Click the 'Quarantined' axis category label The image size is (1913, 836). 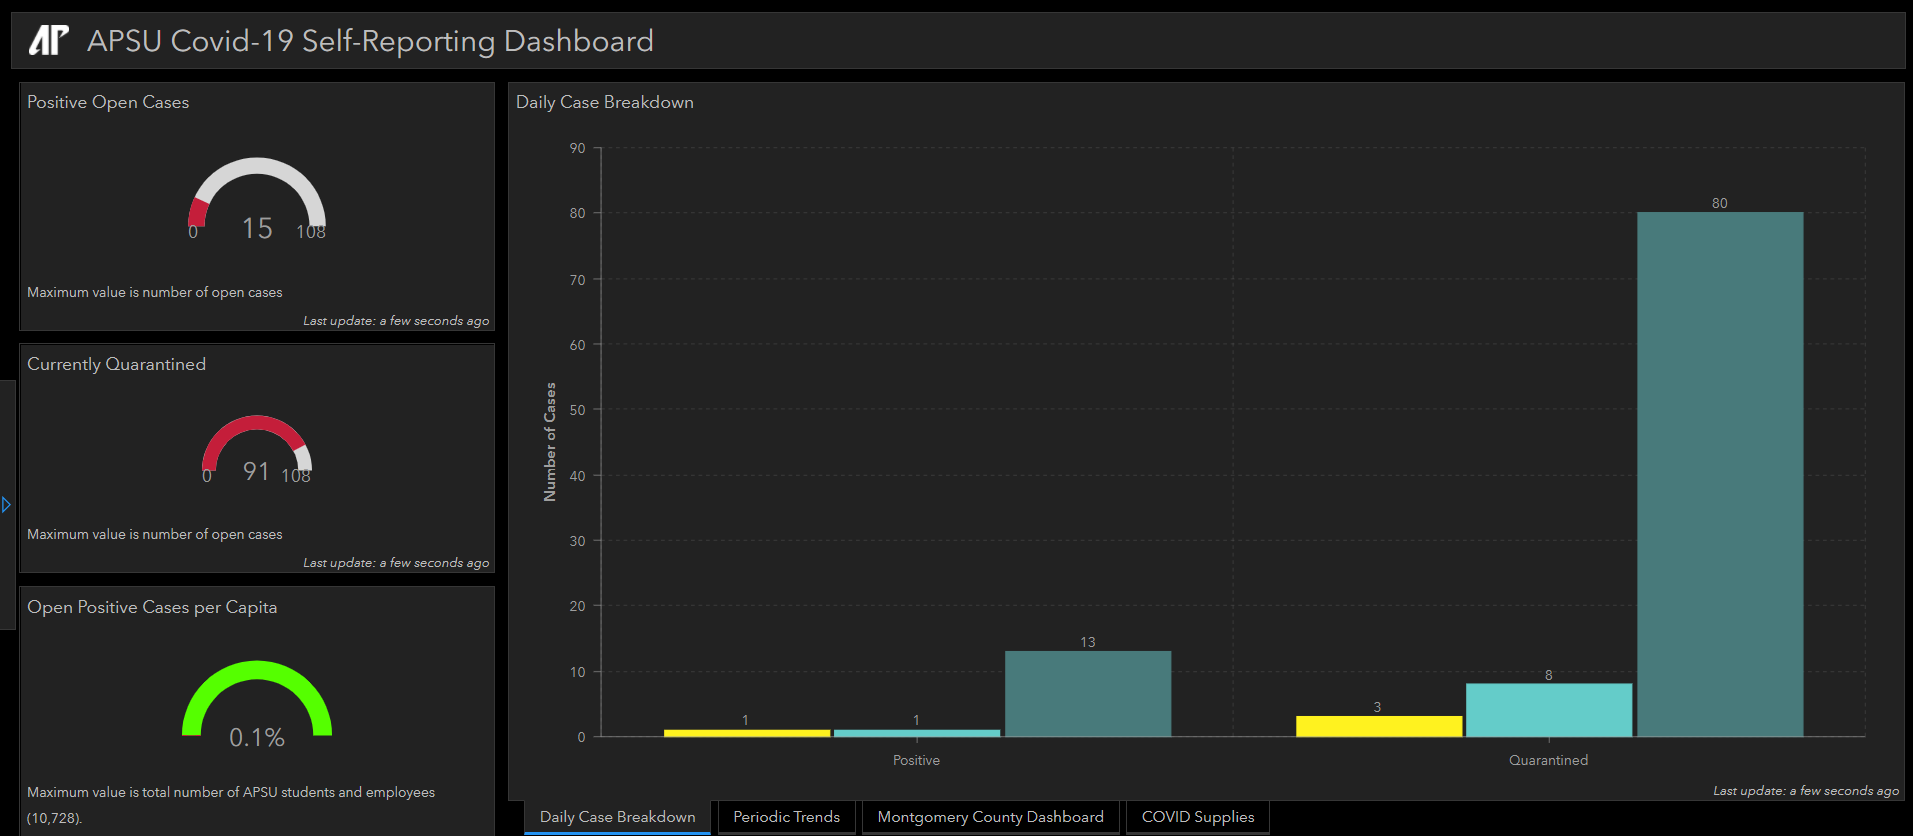tap(1548, 760)
